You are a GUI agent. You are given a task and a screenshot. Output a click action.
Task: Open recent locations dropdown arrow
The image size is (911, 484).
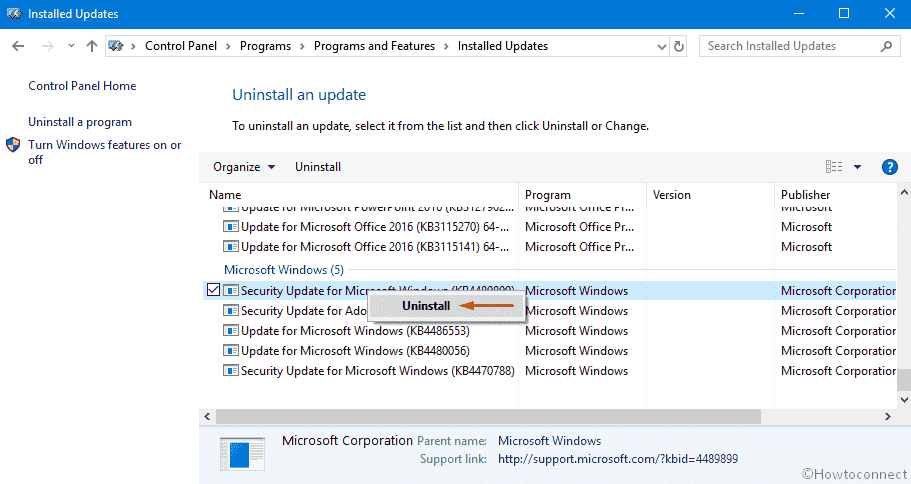(x=71, y=46)
